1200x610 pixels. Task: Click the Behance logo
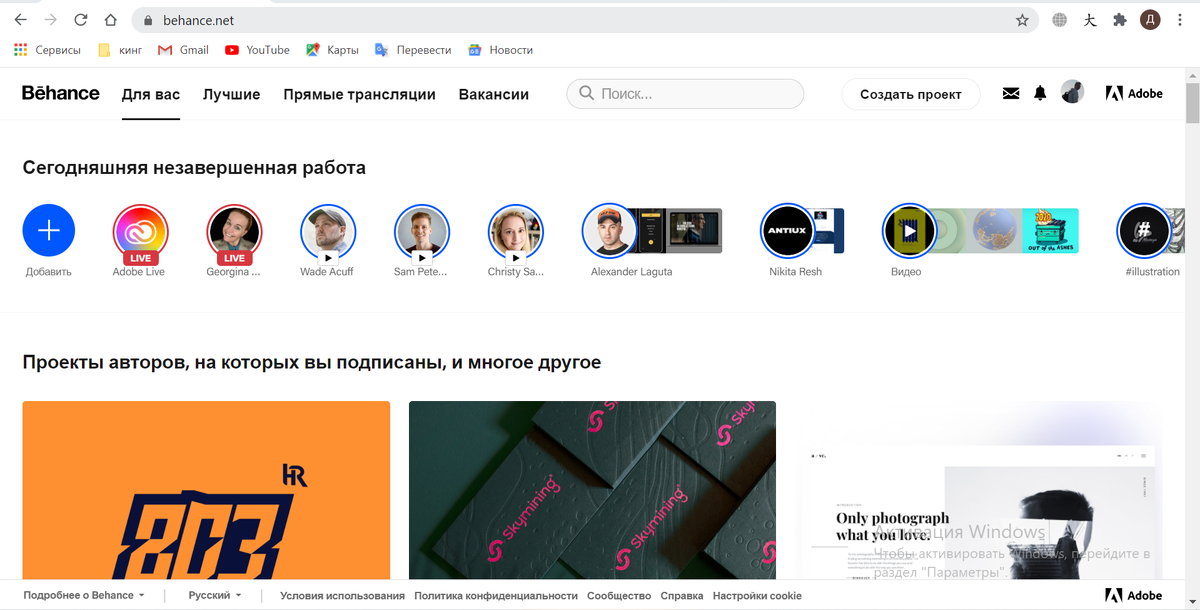point(60,93)
